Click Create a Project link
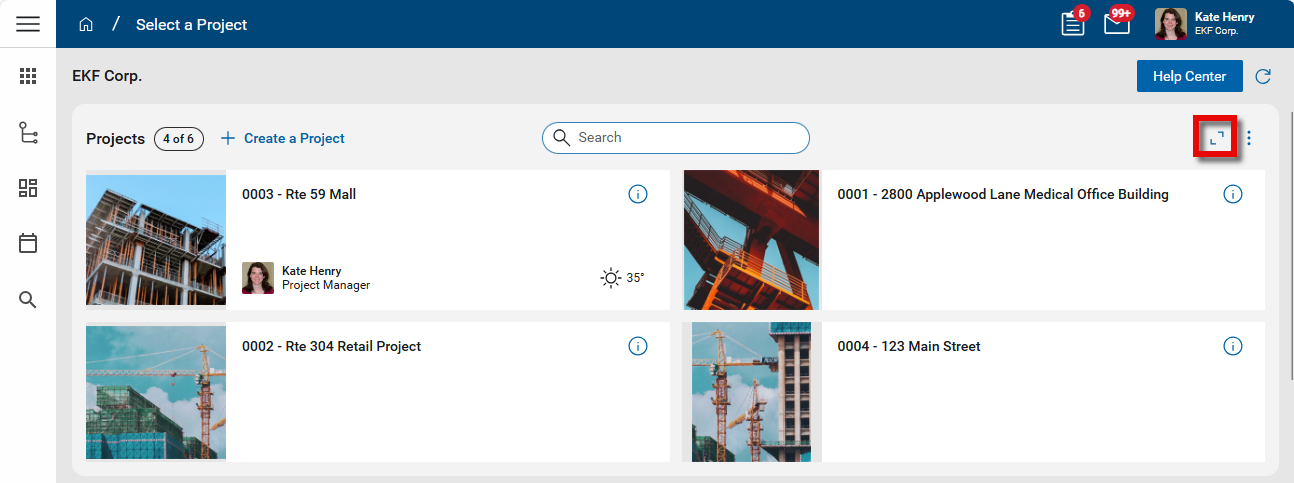Viewport: 1294px width, 483px height. point(283,138)
